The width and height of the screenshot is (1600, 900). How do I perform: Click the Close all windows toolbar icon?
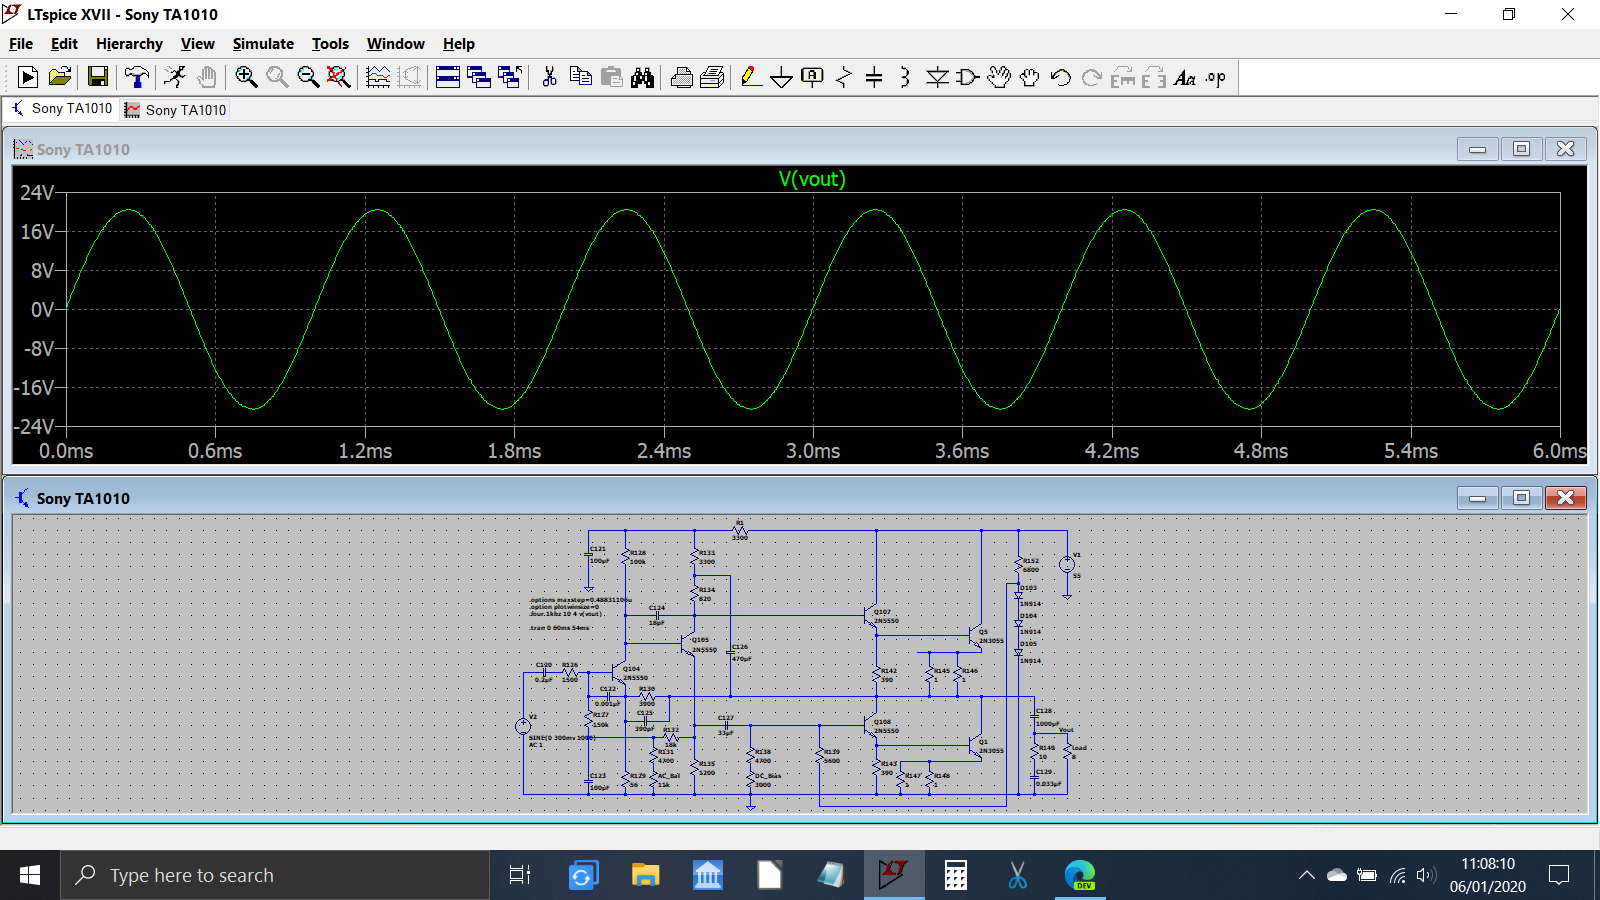510,77
